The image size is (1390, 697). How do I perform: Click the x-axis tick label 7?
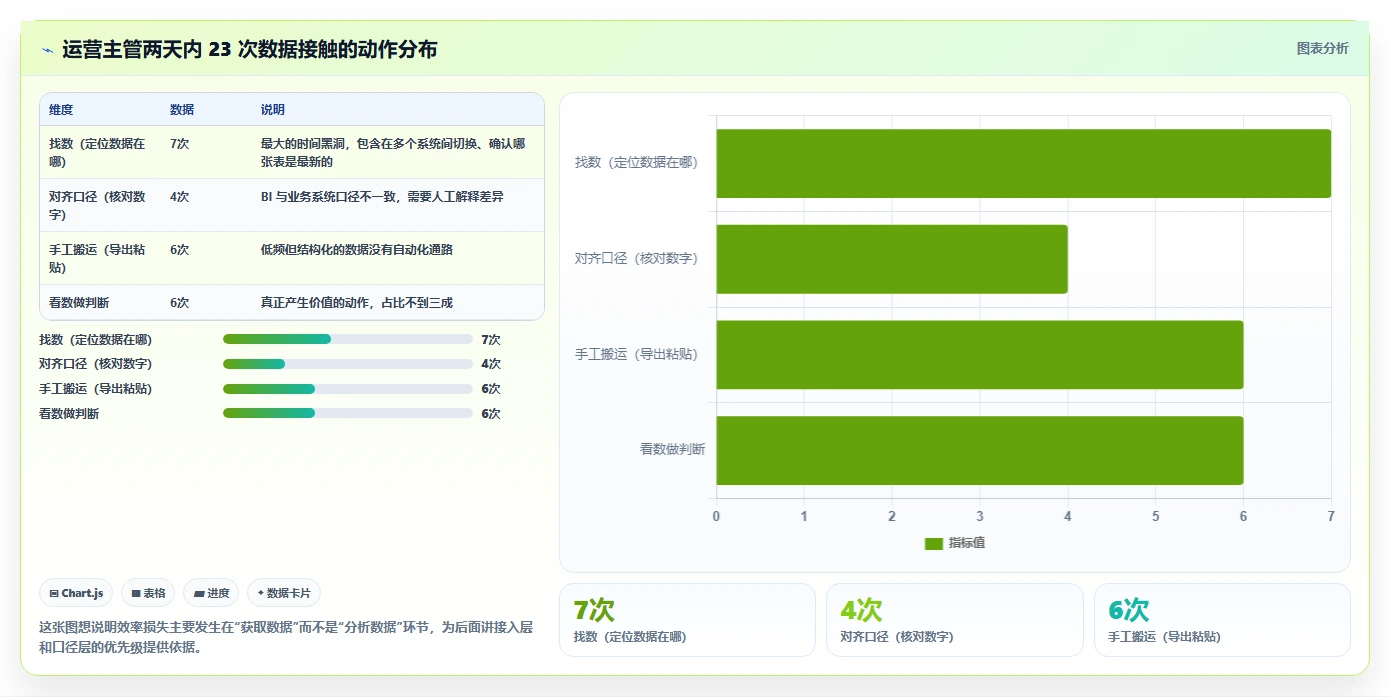coord(1330,516)
